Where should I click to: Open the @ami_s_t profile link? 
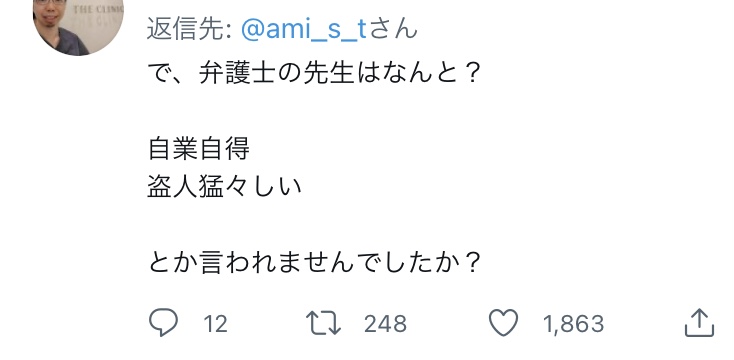click(303, 29)
